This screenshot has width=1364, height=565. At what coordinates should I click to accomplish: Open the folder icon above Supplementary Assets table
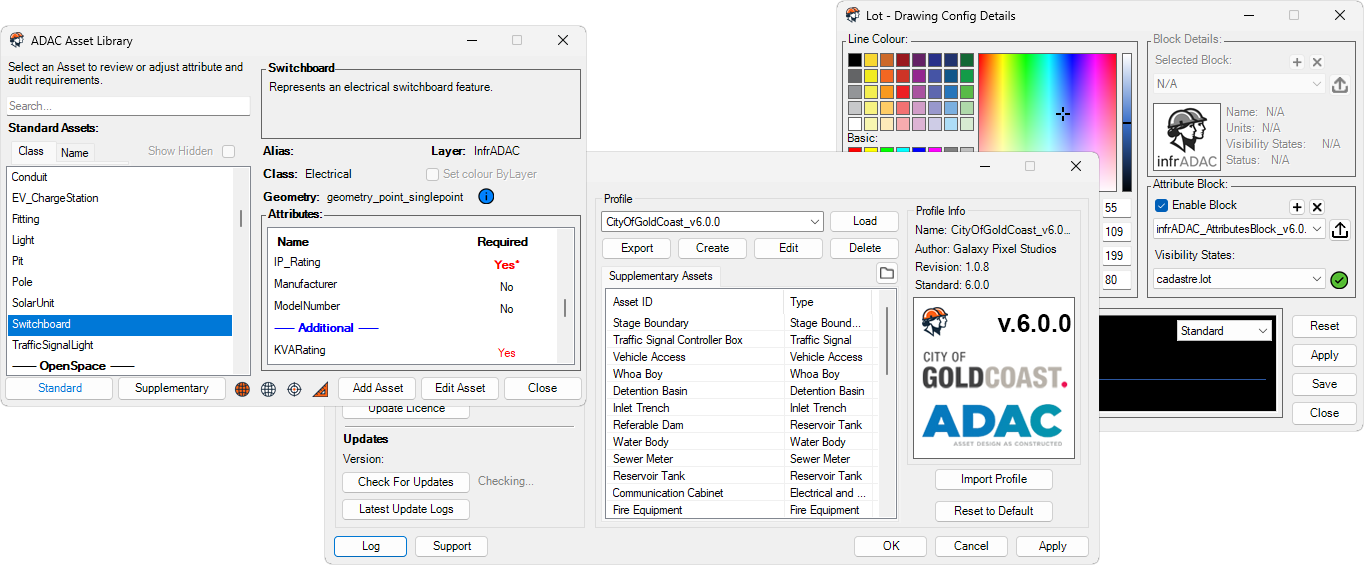886,273
